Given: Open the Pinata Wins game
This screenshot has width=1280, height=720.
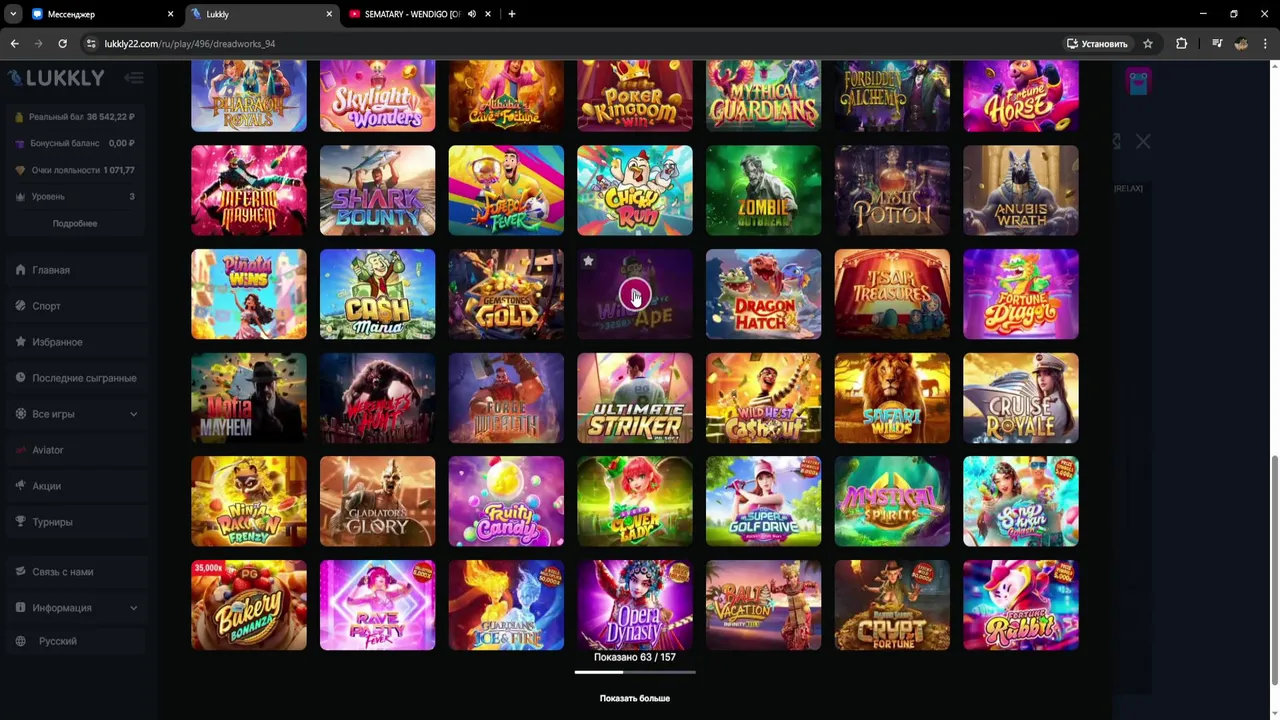Looking at the screenshot, I should (249, 294).
